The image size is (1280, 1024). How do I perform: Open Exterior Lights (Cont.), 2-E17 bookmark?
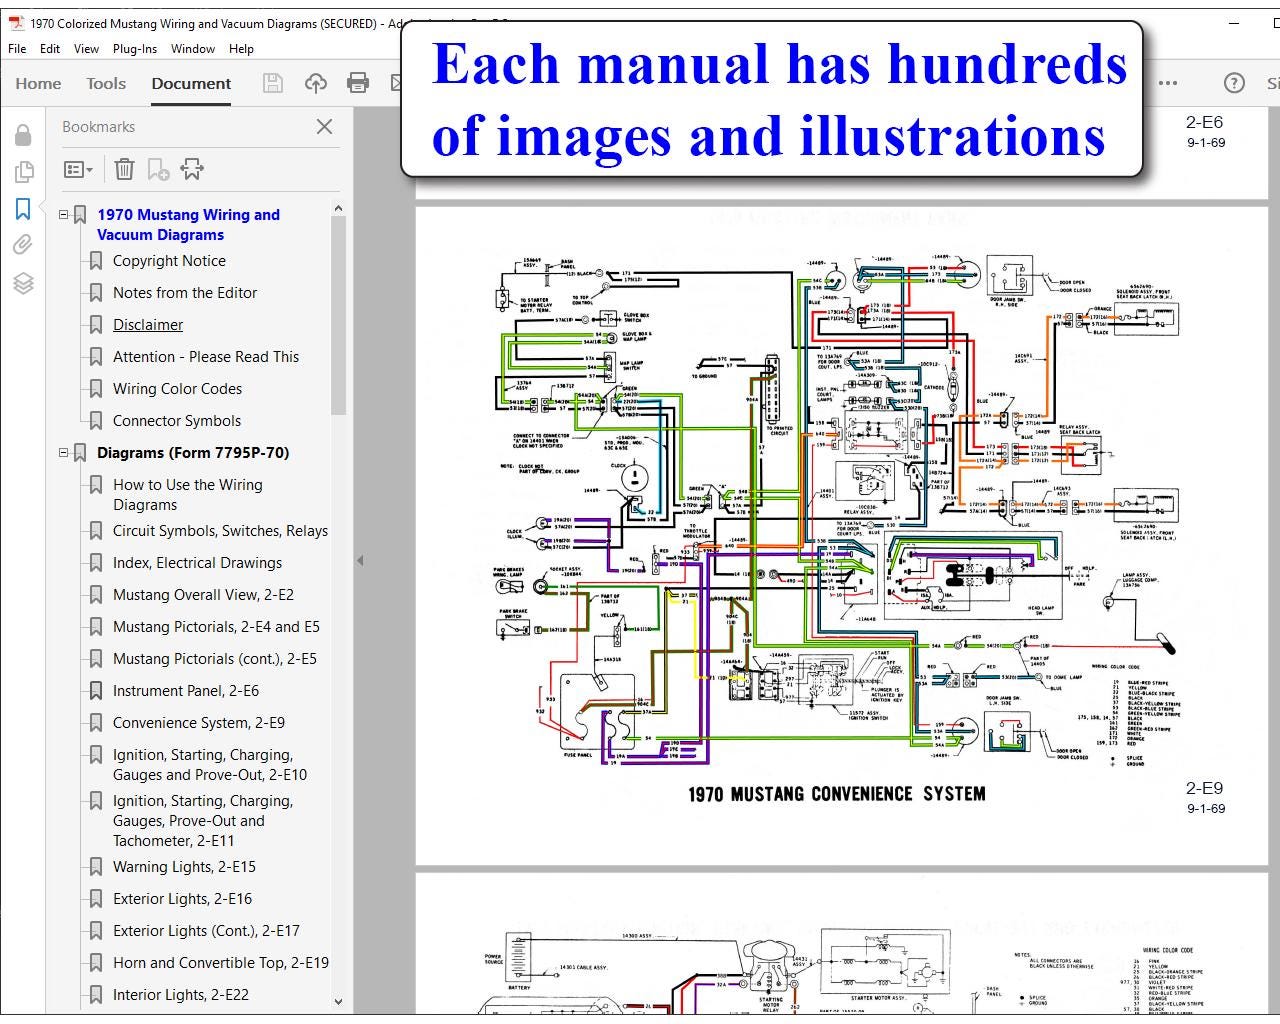point(206,931)
